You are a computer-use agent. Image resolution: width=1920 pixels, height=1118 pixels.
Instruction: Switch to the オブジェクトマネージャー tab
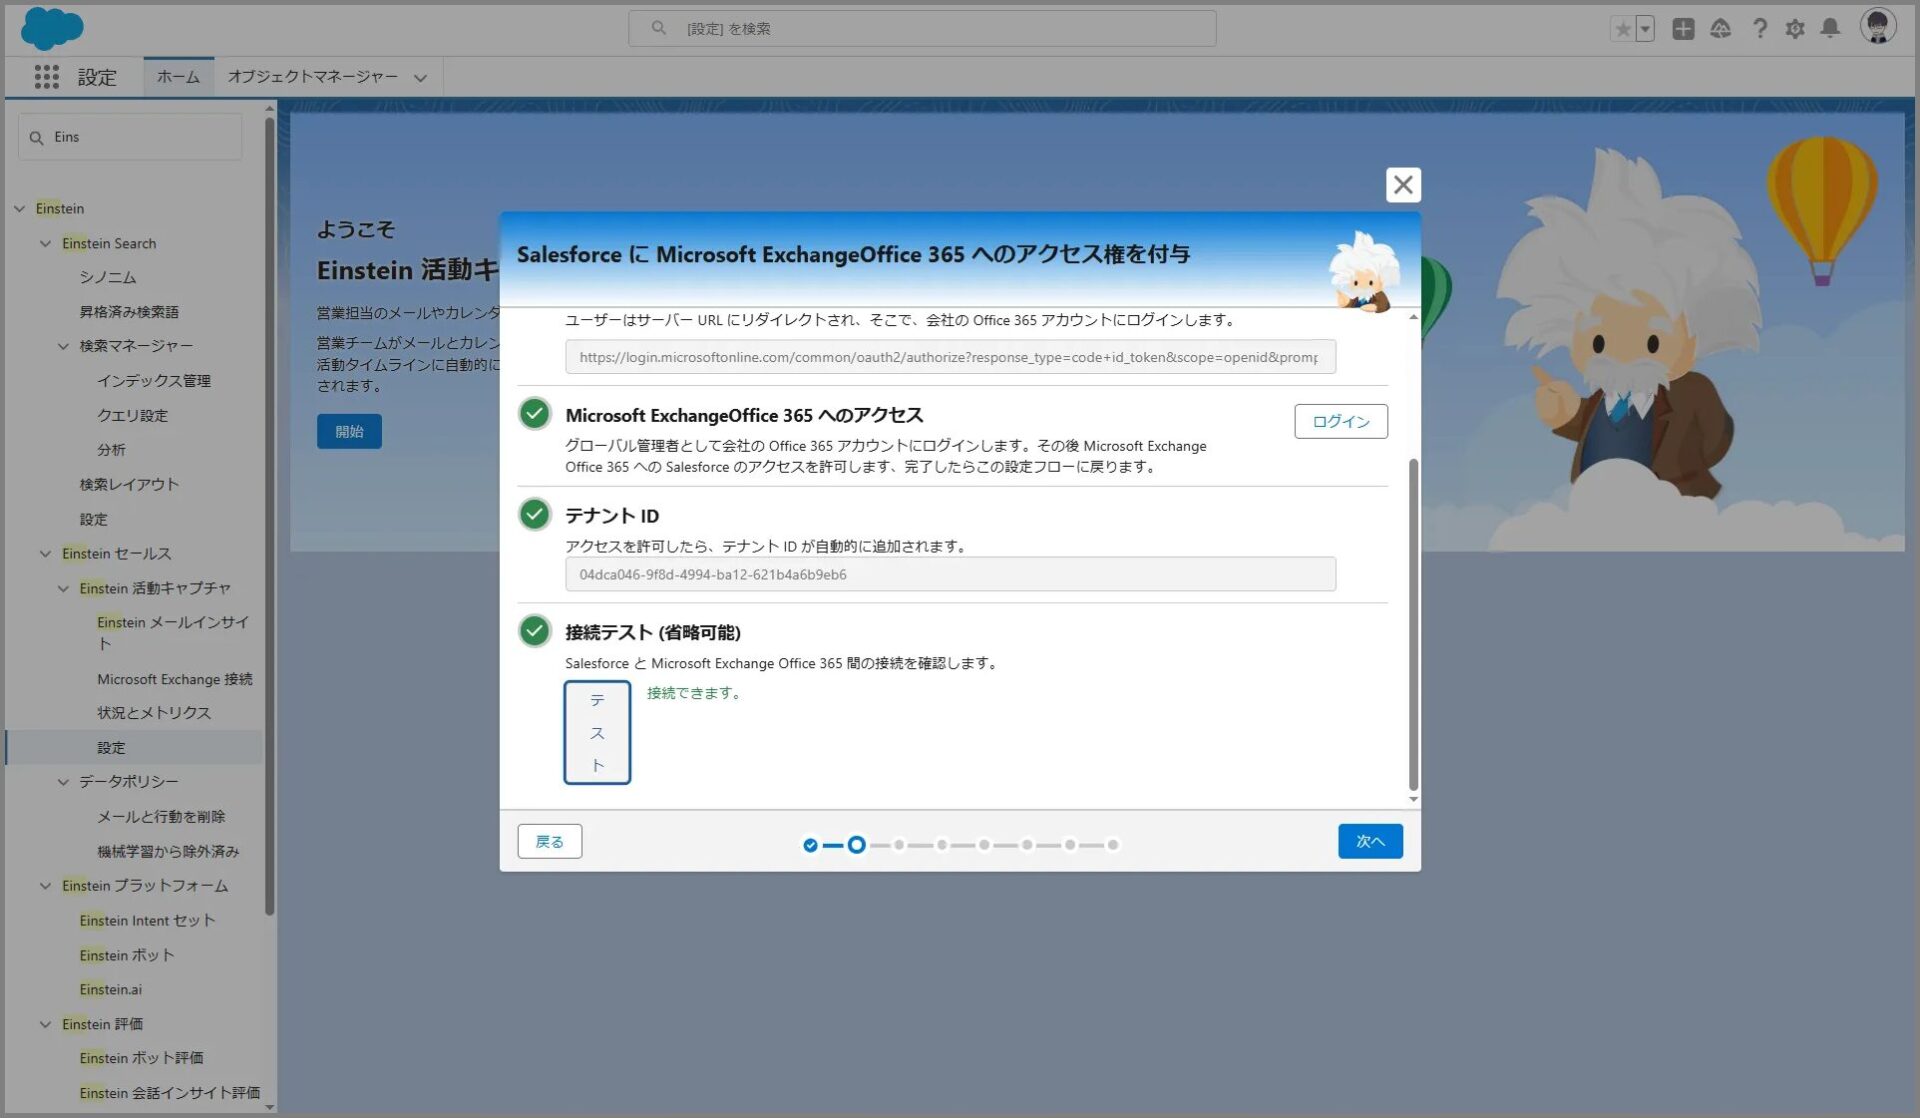pyautogui.click(x=312, y=77)
